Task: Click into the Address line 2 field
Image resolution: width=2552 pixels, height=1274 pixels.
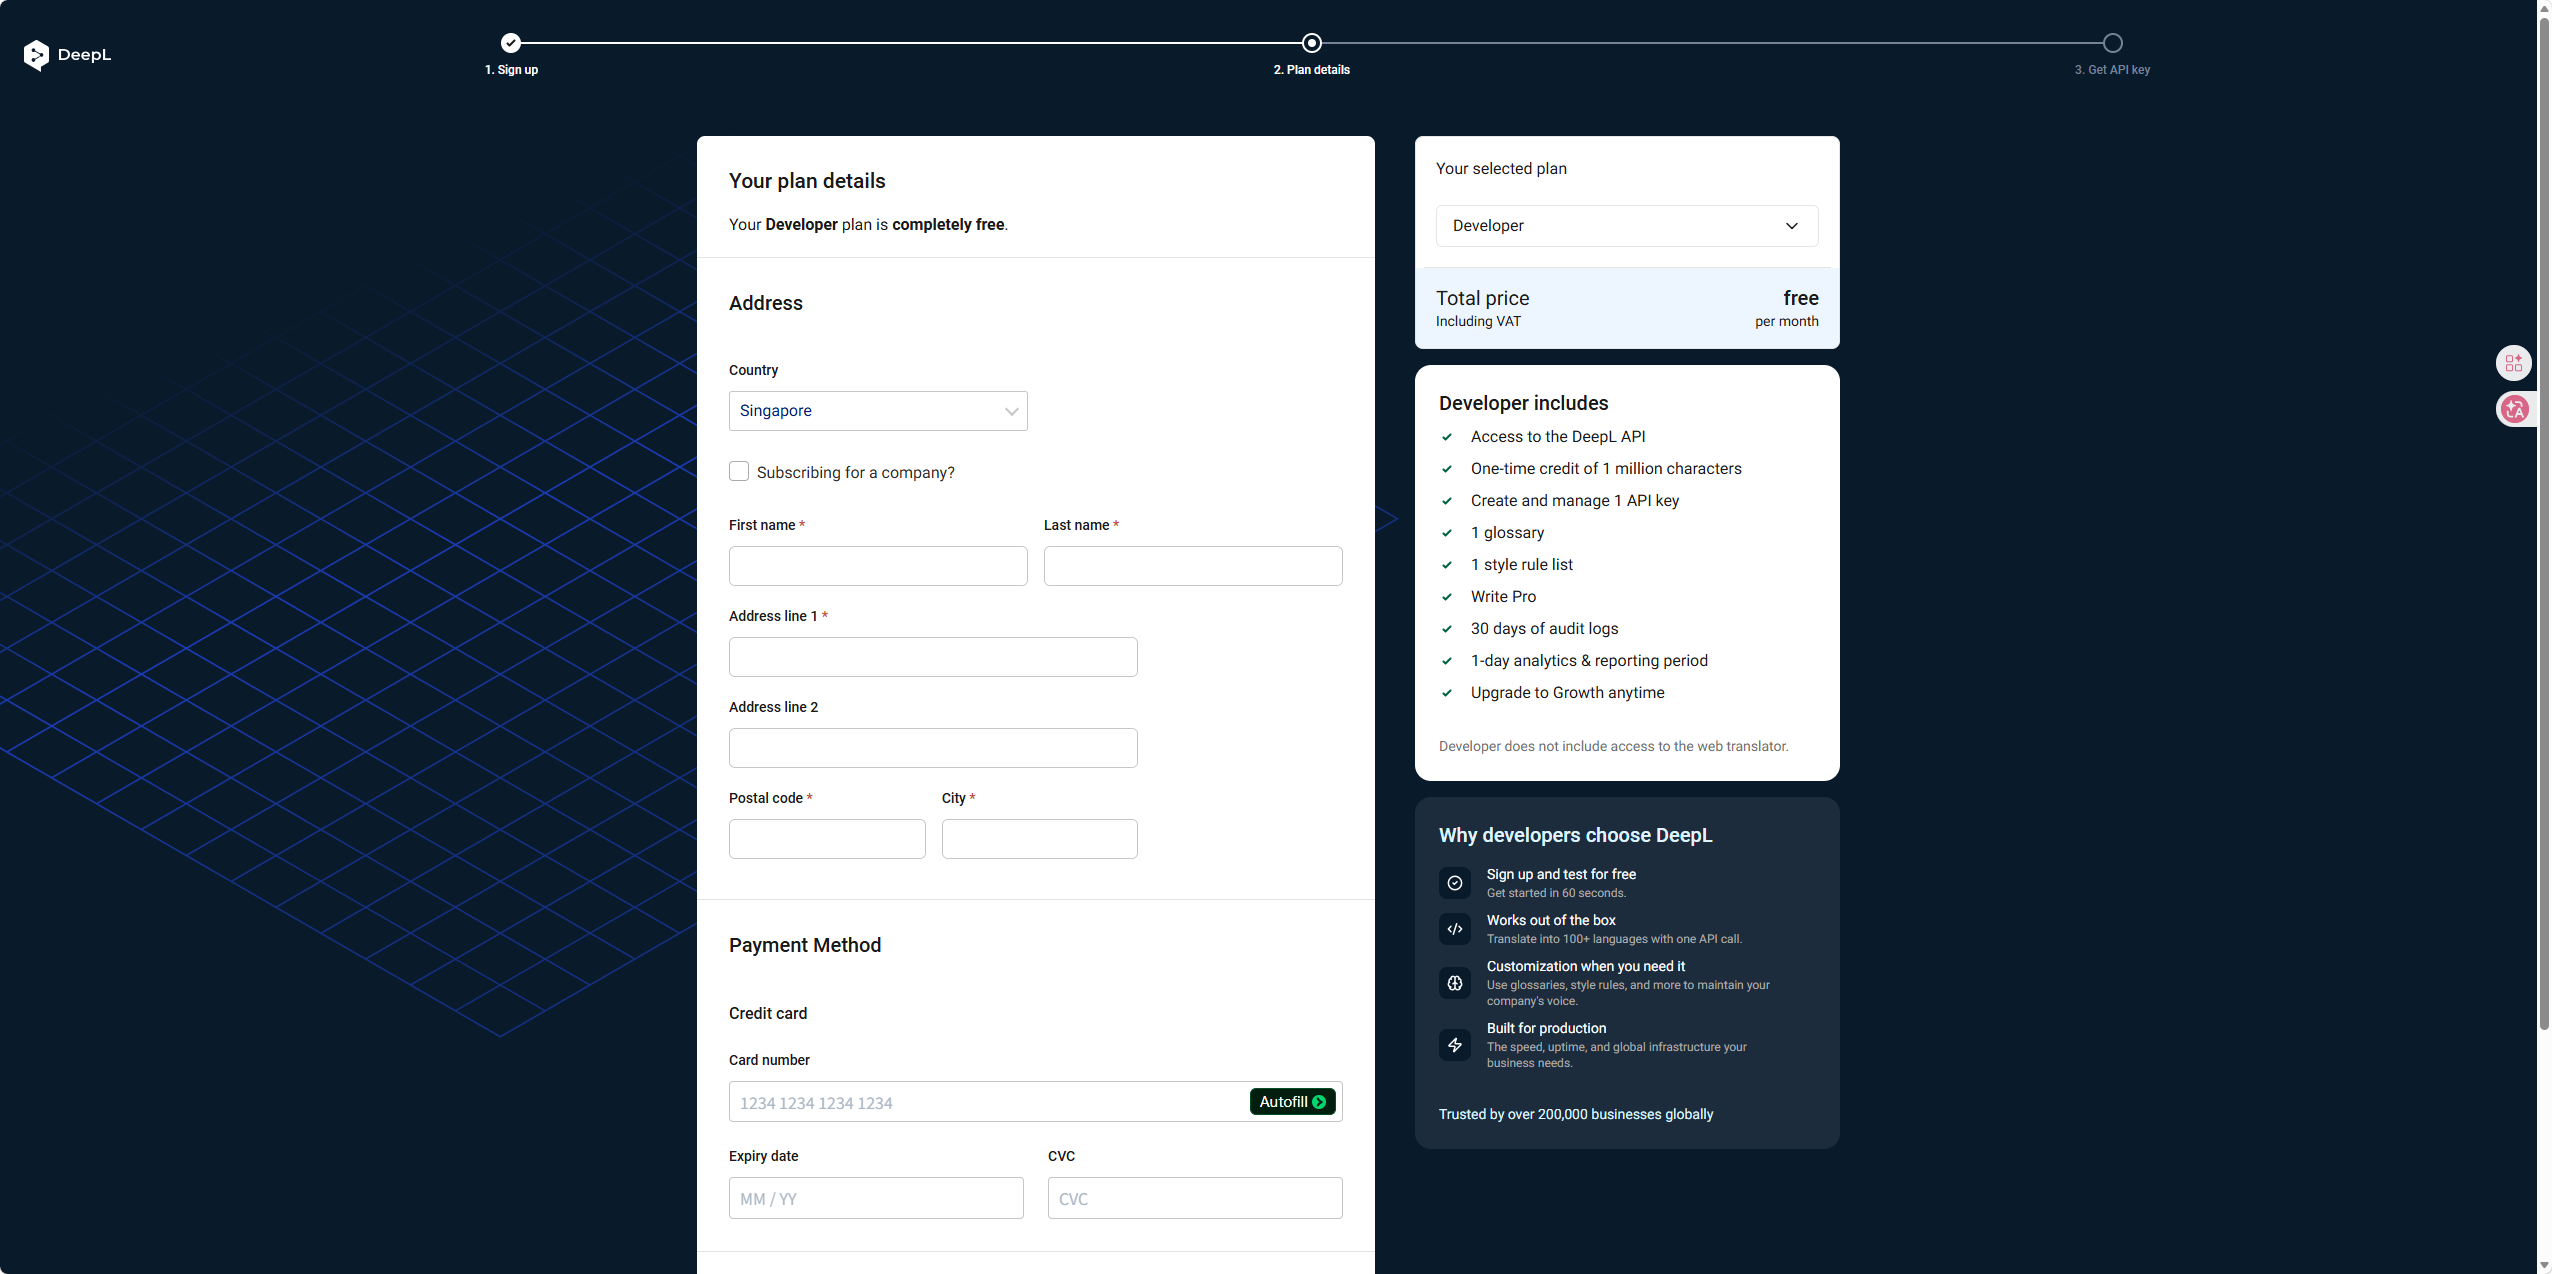Action: tap(933, 748)
